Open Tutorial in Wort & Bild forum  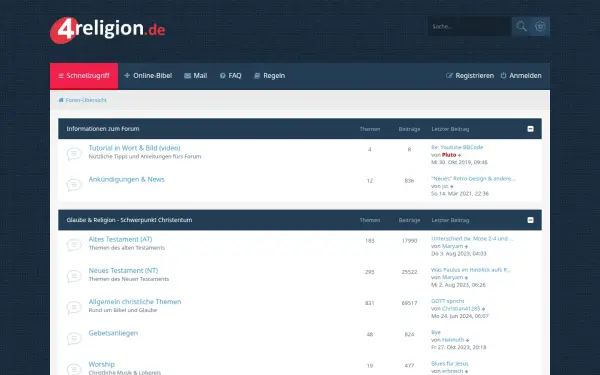[x=134, y=148]
